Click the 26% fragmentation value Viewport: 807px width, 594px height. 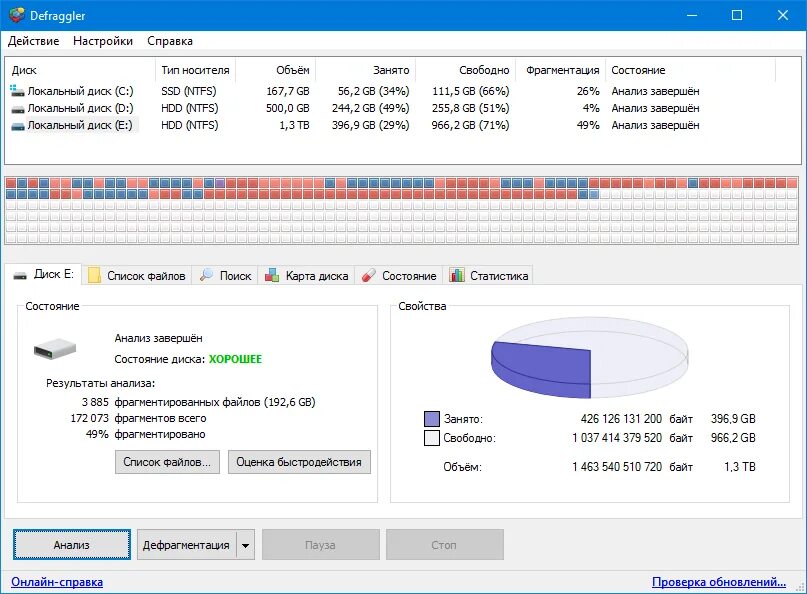pos(588,91)
